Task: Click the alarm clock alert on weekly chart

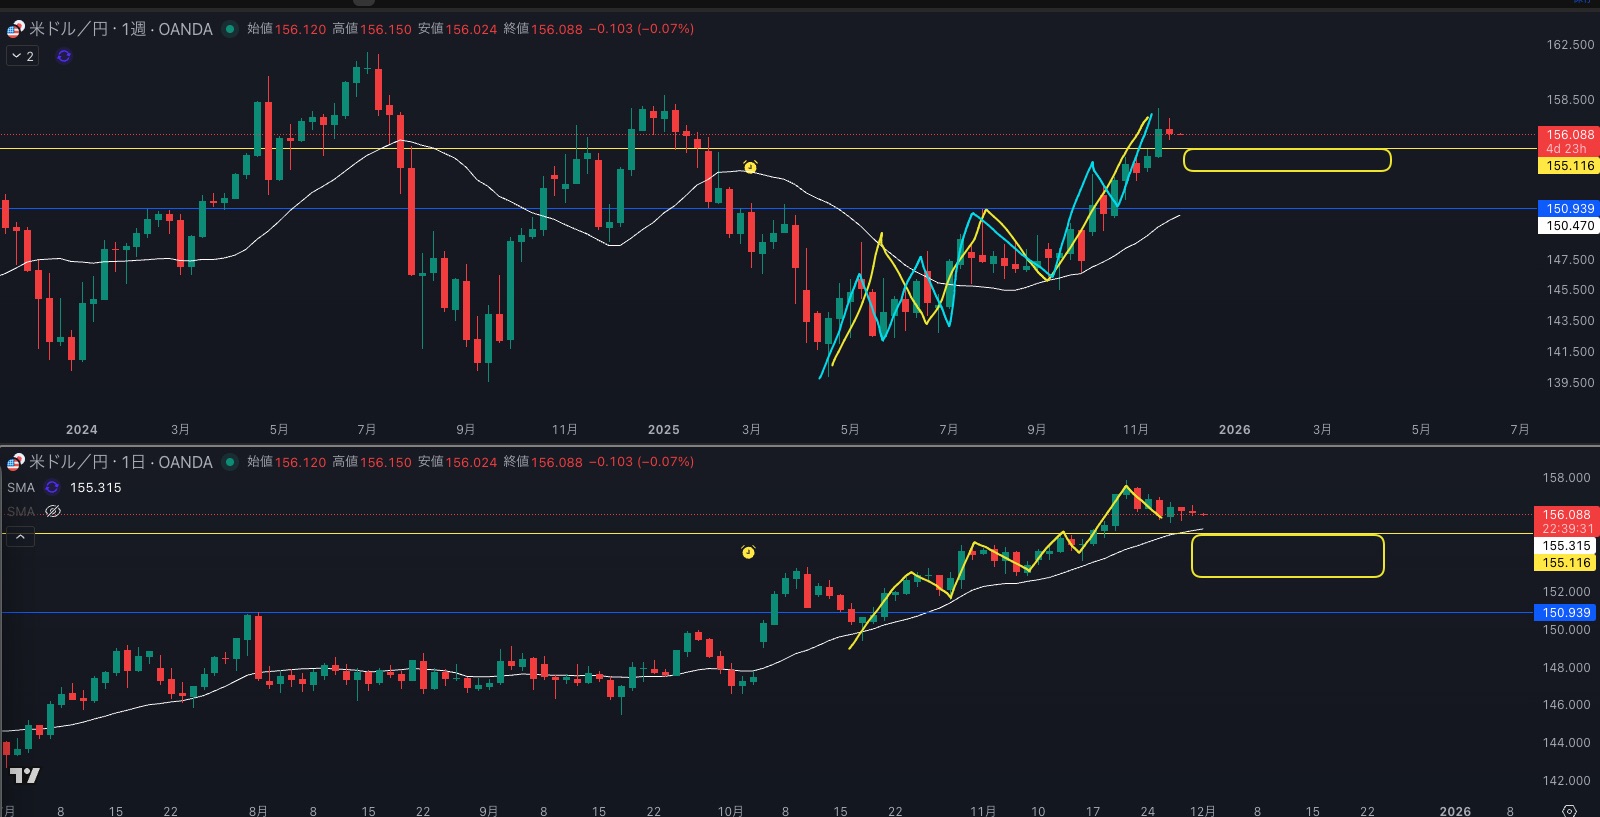Action: (x=750, y=167)
